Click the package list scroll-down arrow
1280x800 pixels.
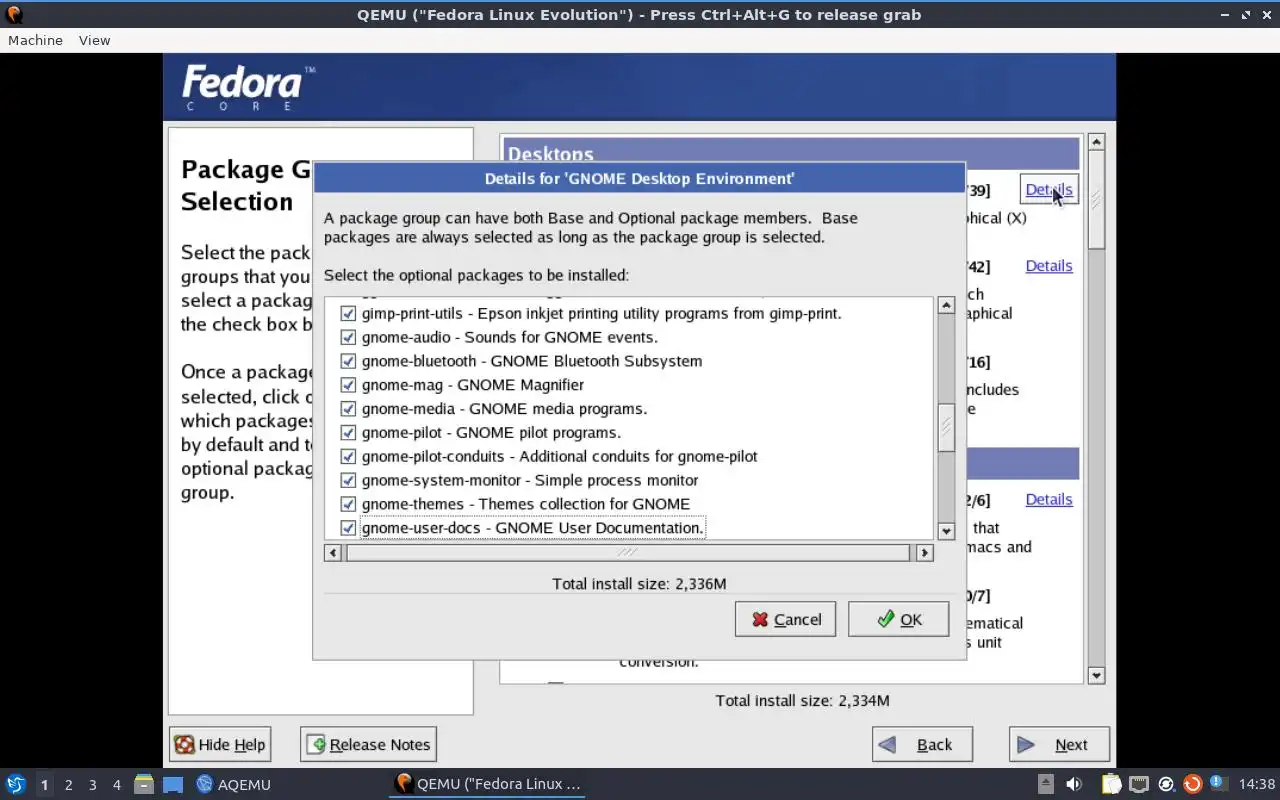946,531
